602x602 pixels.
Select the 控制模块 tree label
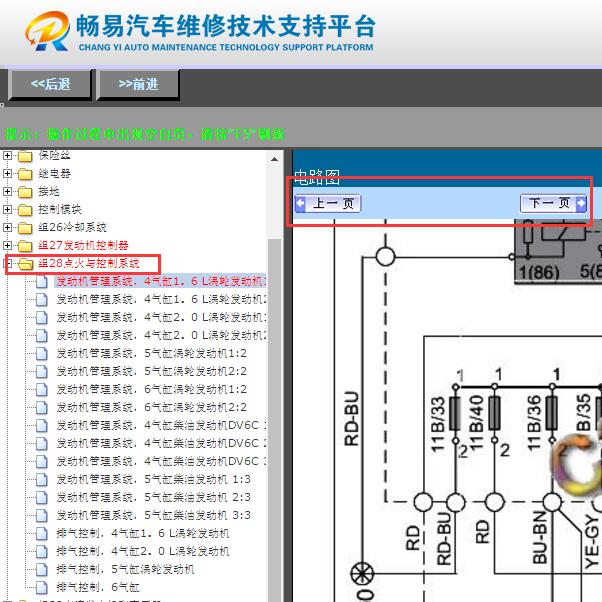[60, 209]
